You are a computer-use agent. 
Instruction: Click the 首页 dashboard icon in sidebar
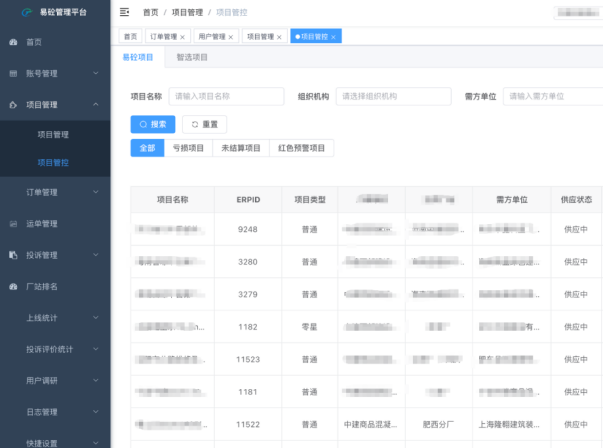pos(13,43)
